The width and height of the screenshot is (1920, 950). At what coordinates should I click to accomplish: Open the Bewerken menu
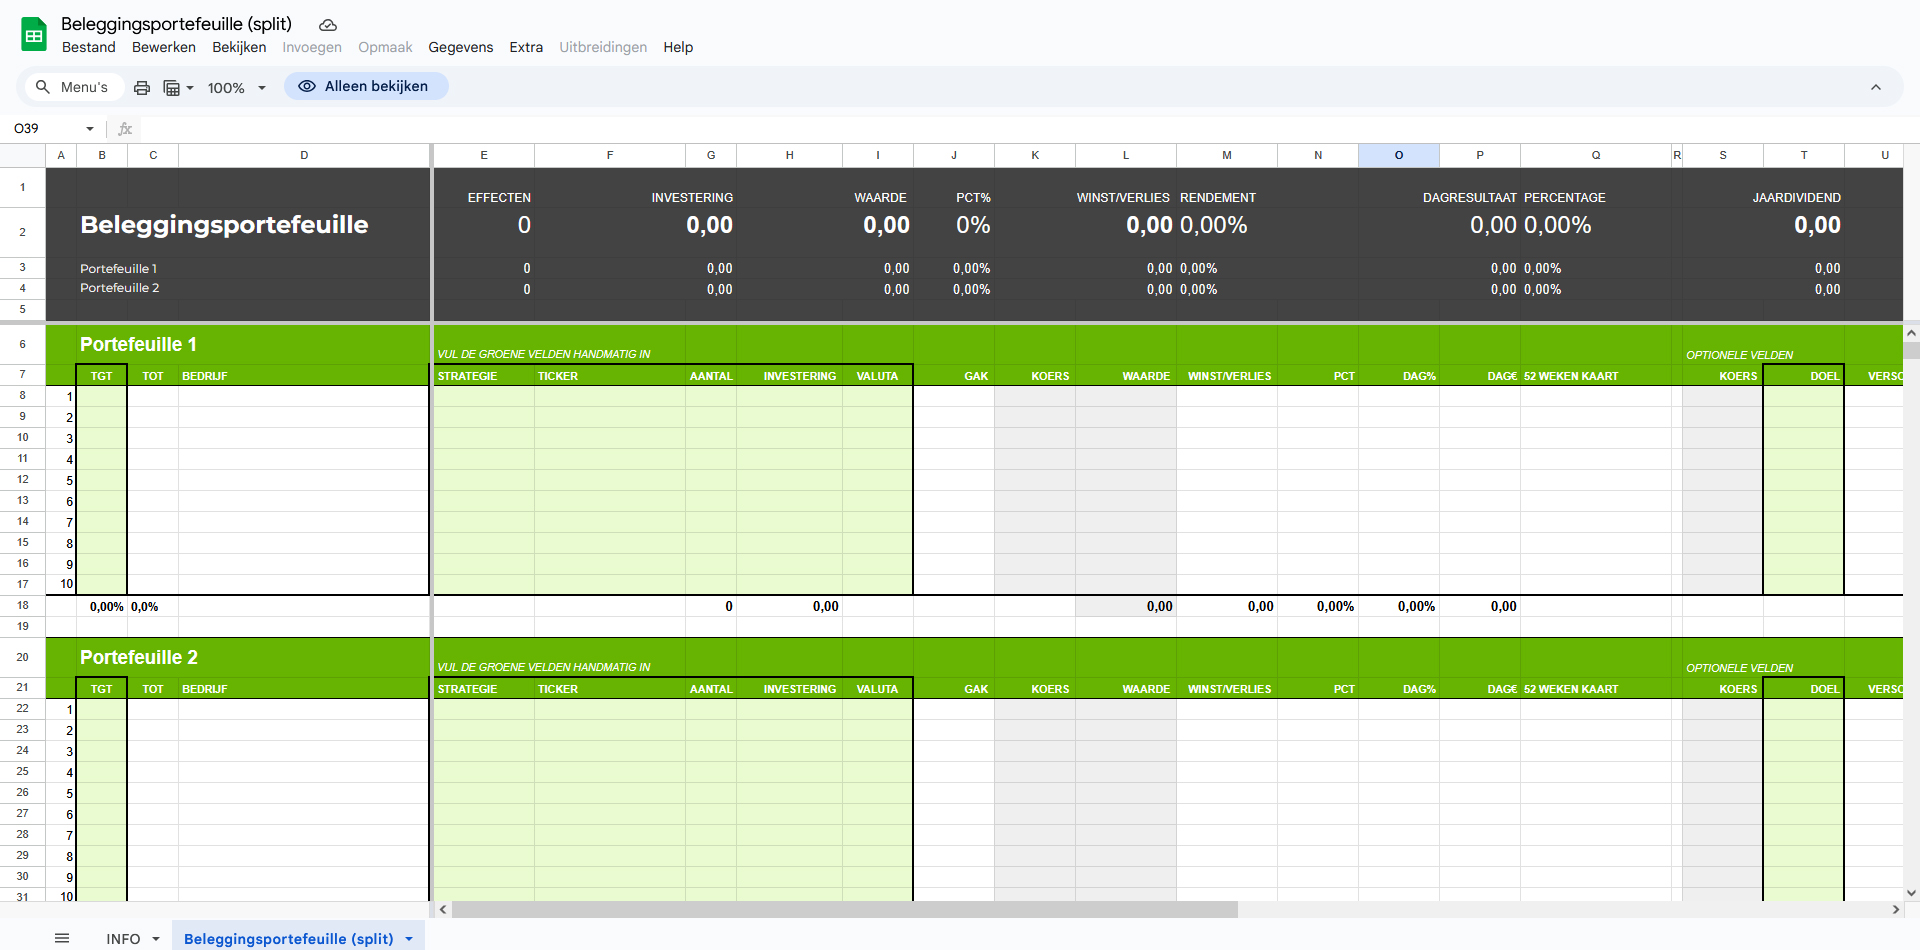[x=164, y=47]
